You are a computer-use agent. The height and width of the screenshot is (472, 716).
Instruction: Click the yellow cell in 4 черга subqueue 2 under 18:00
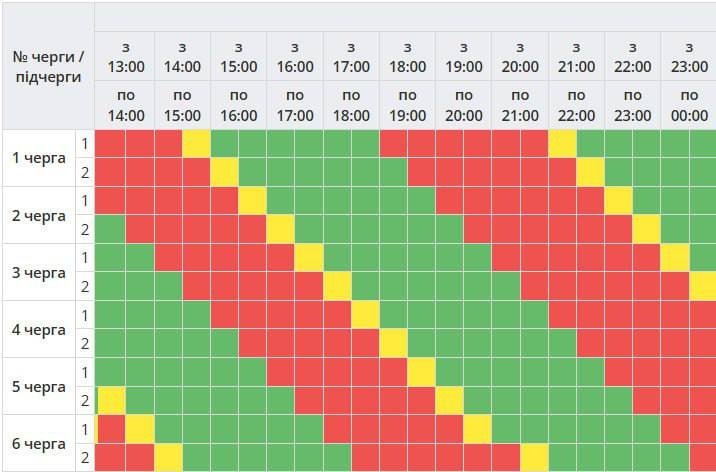[393, 343]
